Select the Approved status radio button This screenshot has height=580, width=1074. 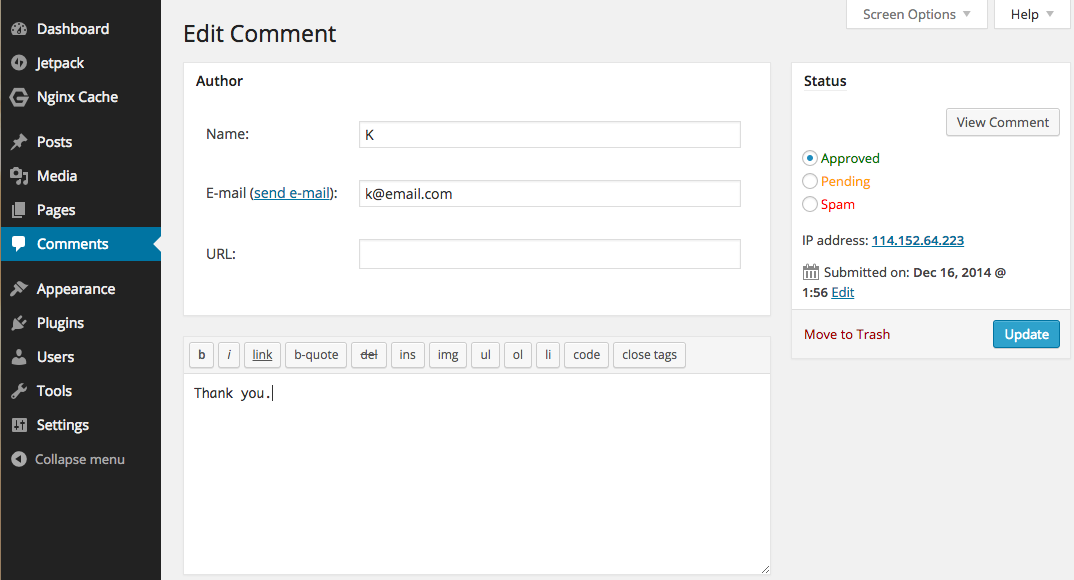pos(810,158)
